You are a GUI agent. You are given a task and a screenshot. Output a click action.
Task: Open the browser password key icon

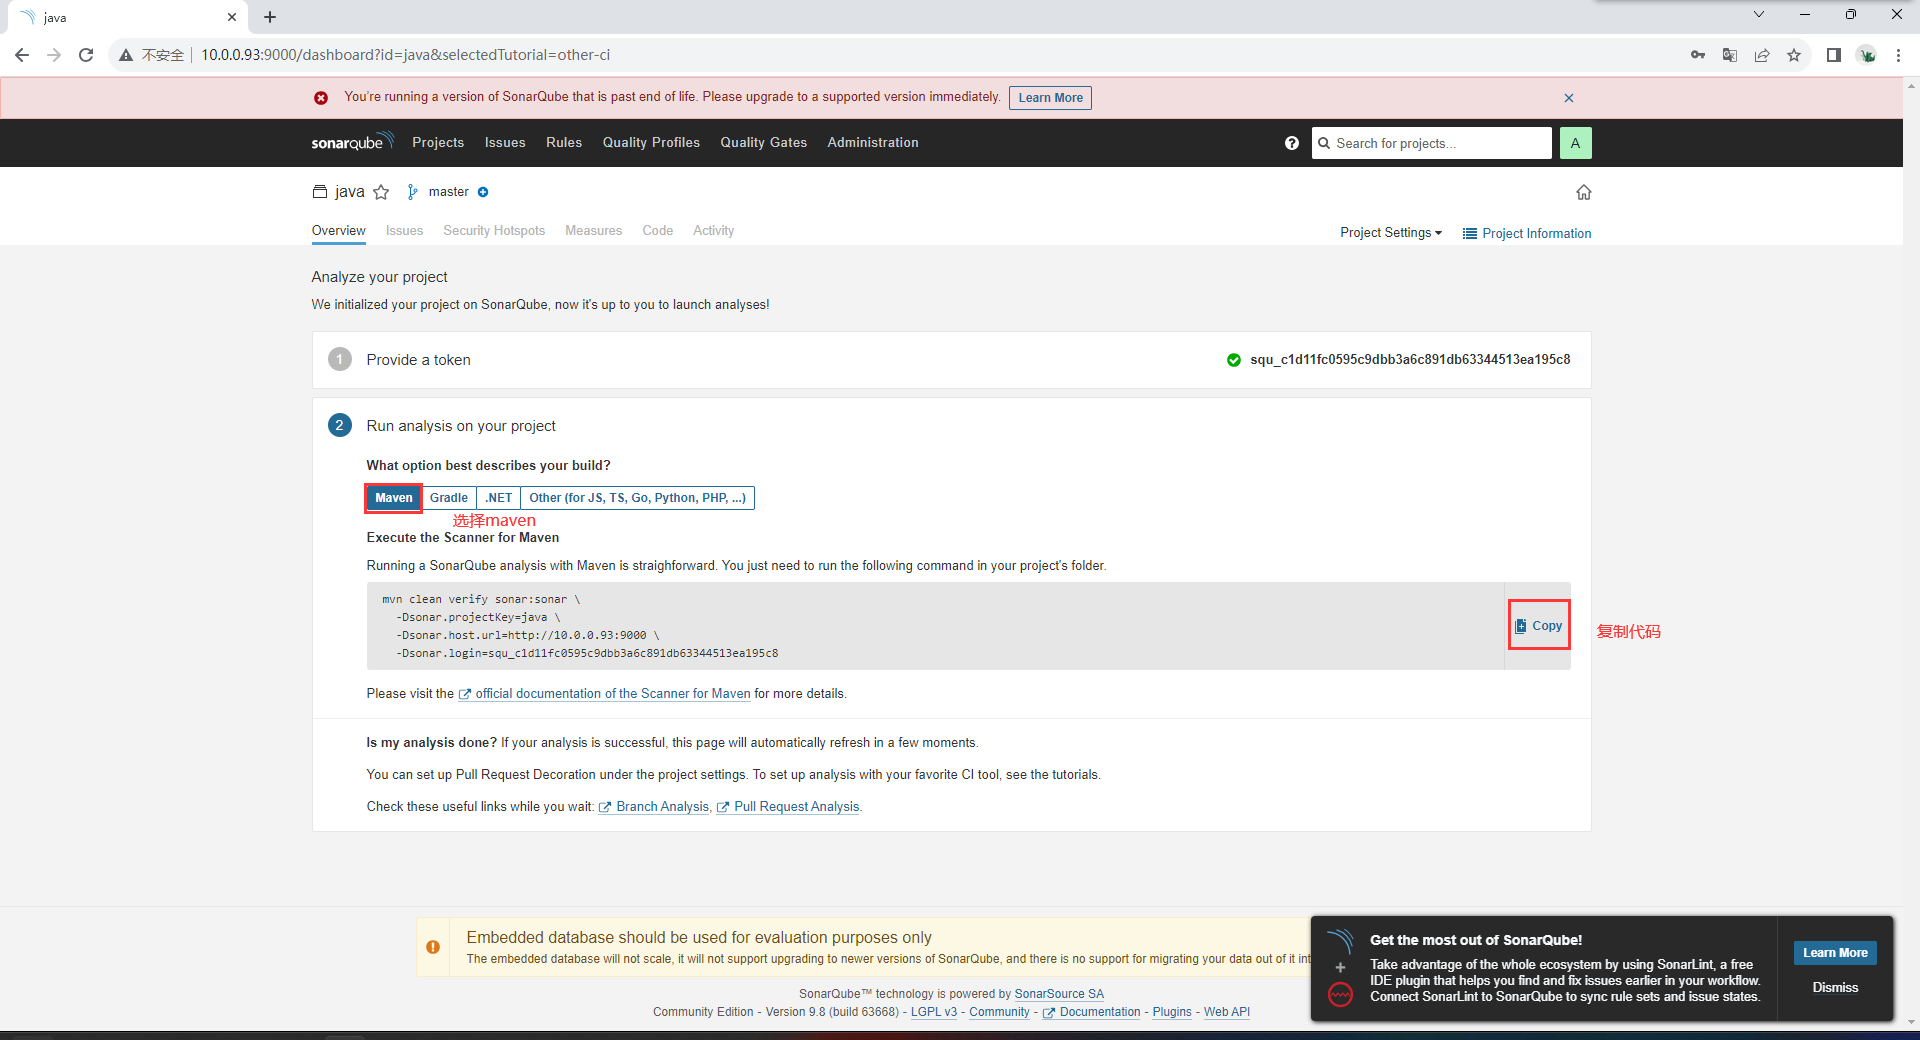pyautogui.click(x=1698, y=55)
